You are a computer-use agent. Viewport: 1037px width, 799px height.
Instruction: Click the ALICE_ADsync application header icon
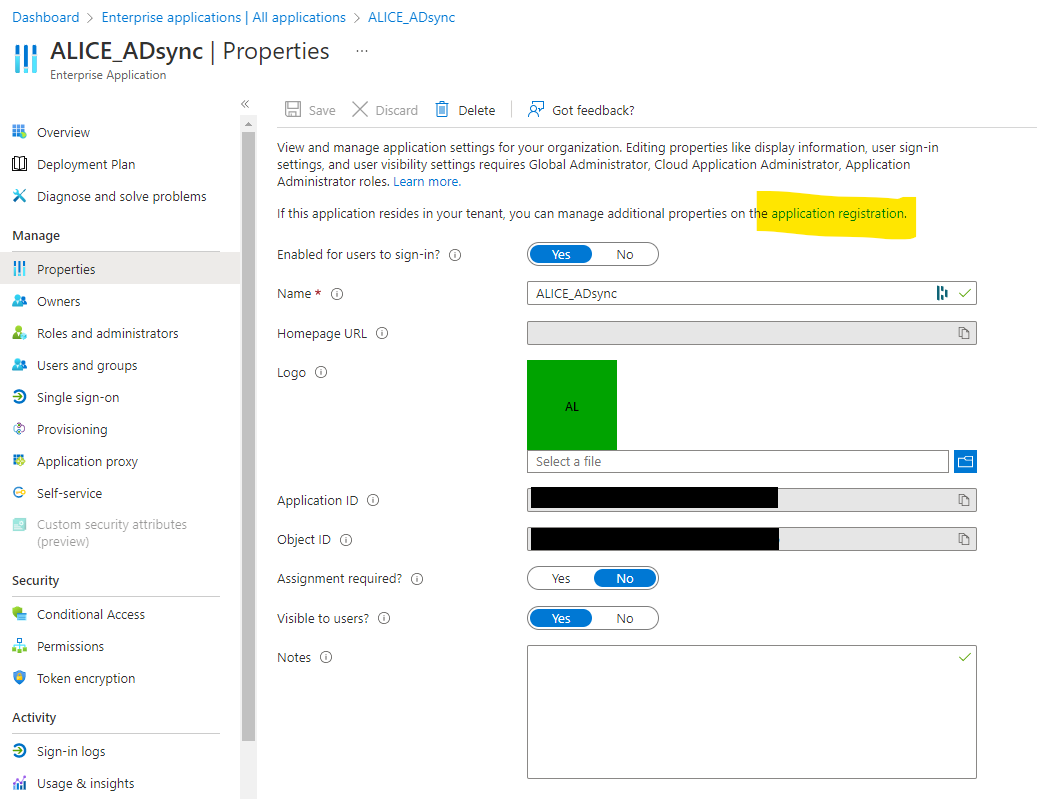(x=26, y=58)
